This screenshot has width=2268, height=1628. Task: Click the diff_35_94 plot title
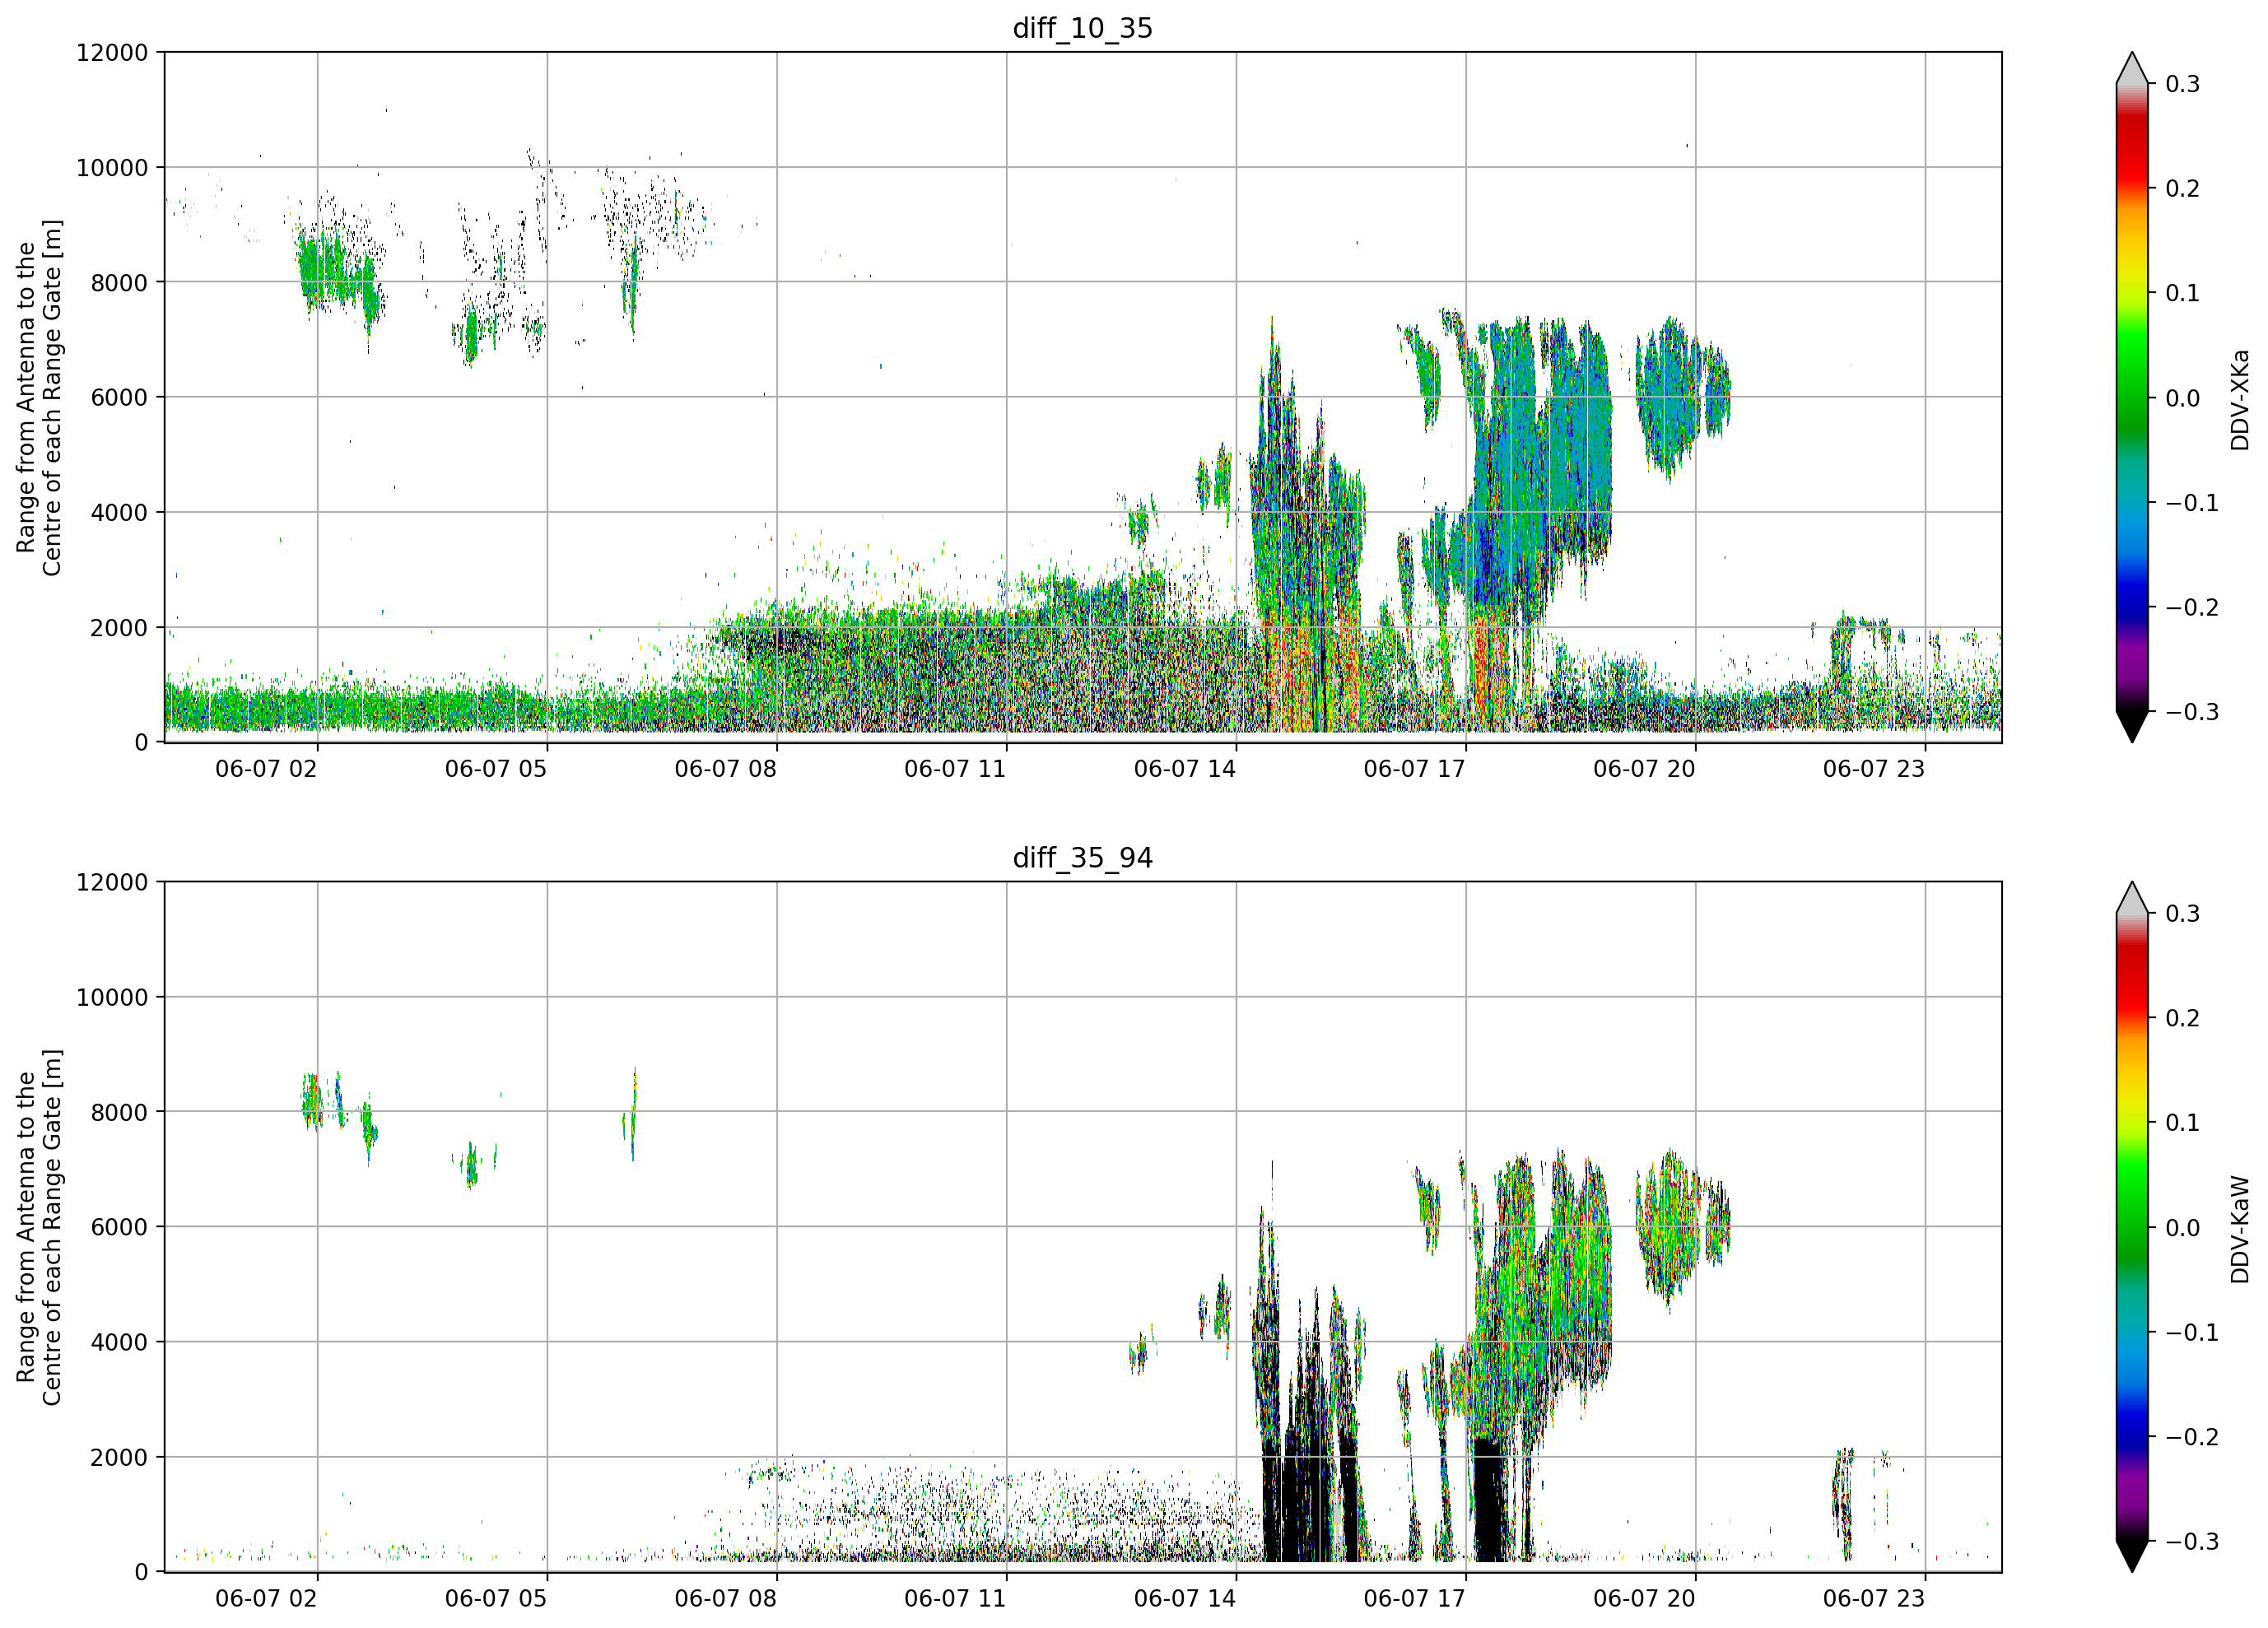(1083, 858)
